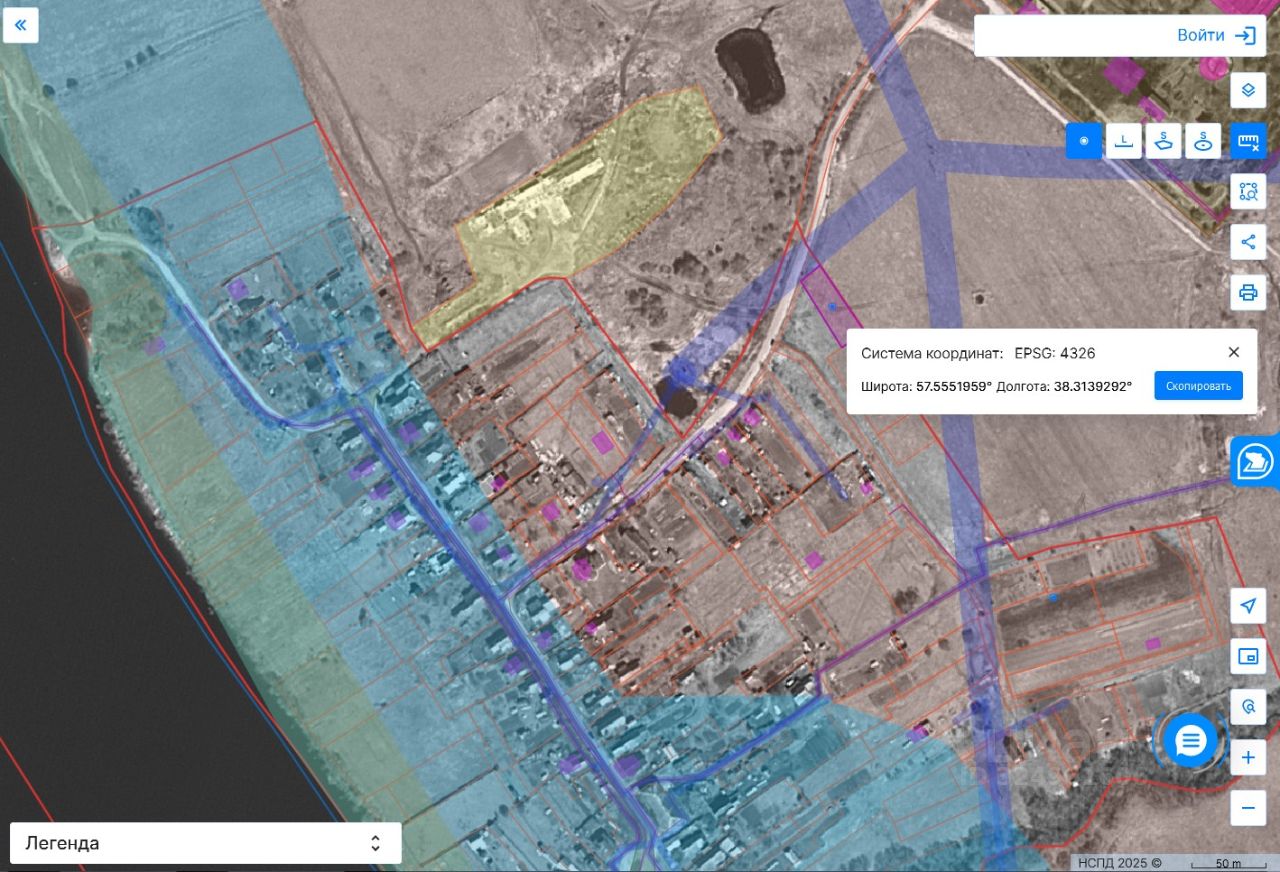Image resolution: width=1280 pixels, height=872 pixels.
Task: Click the НСПД 2025 © attribution text
Action: (x=1119, y=863)
